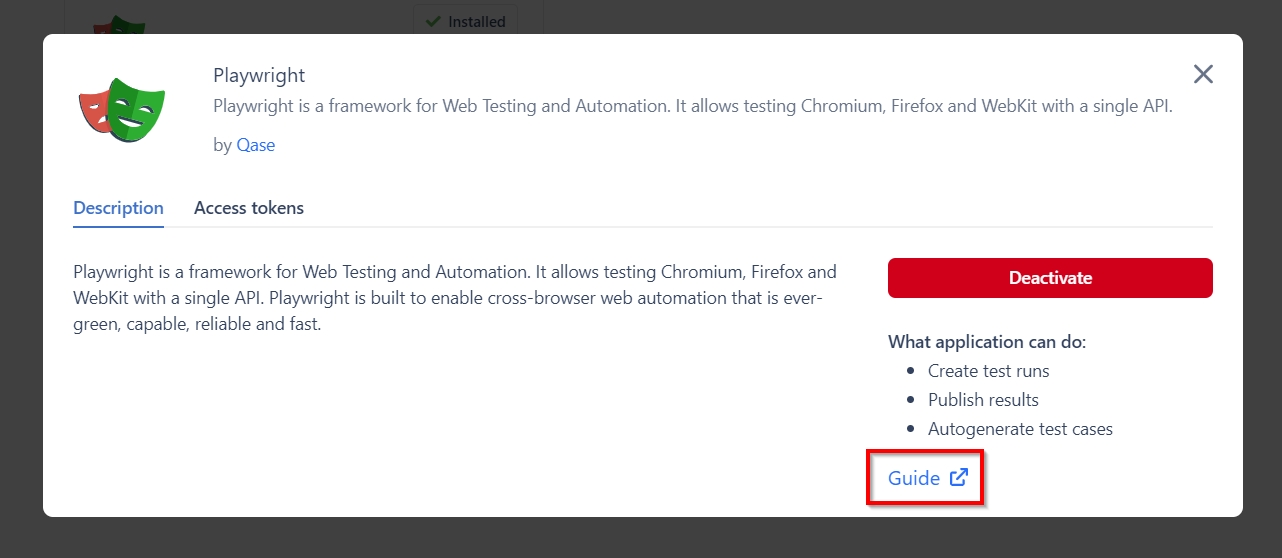Image resolution: width=1282 pixels, height=558 pixels.
Task: Open the Guide link
Action: coord(914,478)
